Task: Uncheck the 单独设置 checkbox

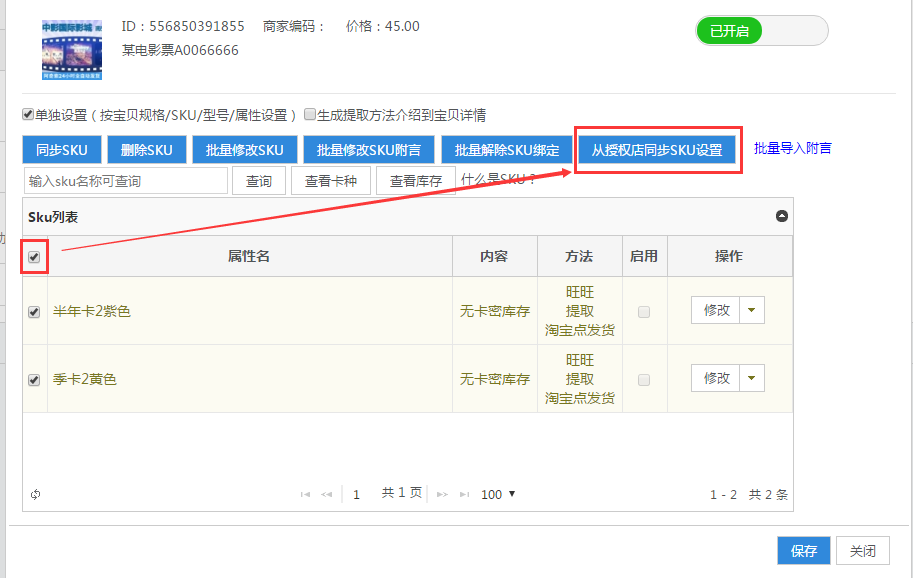Action: pos(28,114)
